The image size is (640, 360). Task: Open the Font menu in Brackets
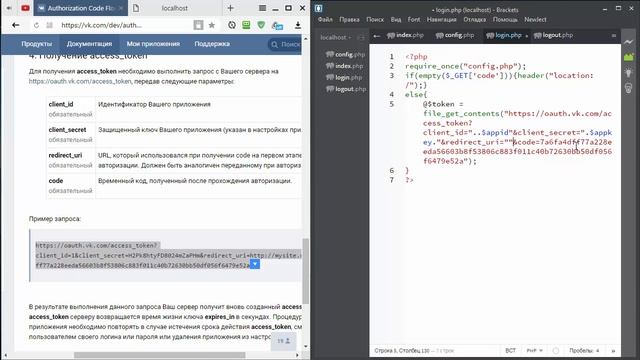point(413,20)
